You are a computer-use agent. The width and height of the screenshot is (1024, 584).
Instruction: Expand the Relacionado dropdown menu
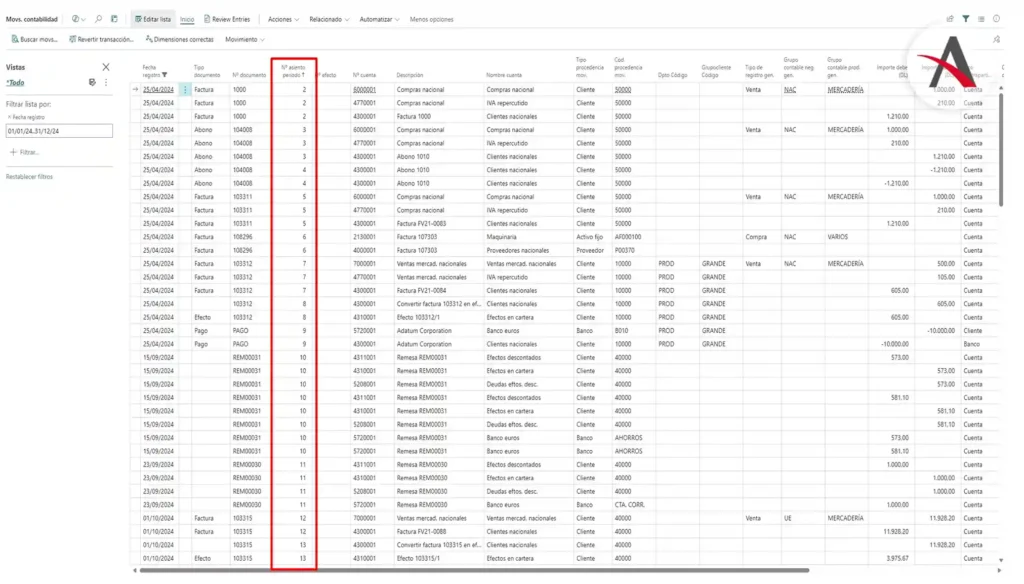pyautogui.click(x=329, y=19)
